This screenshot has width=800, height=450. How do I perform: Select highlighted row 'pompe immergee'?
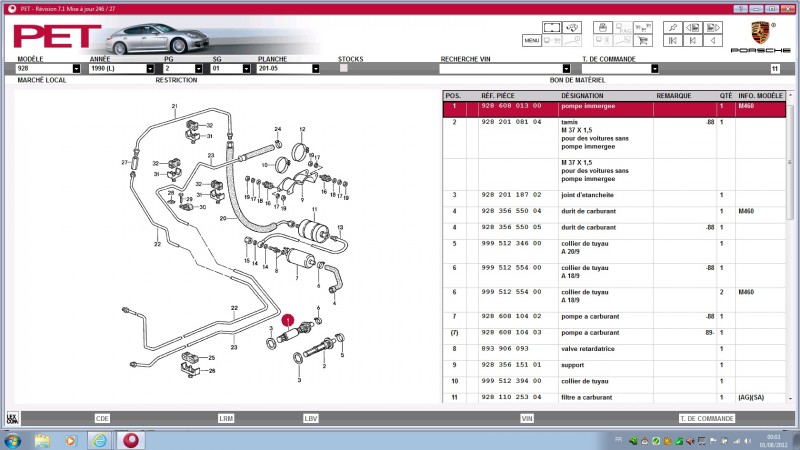614,109
